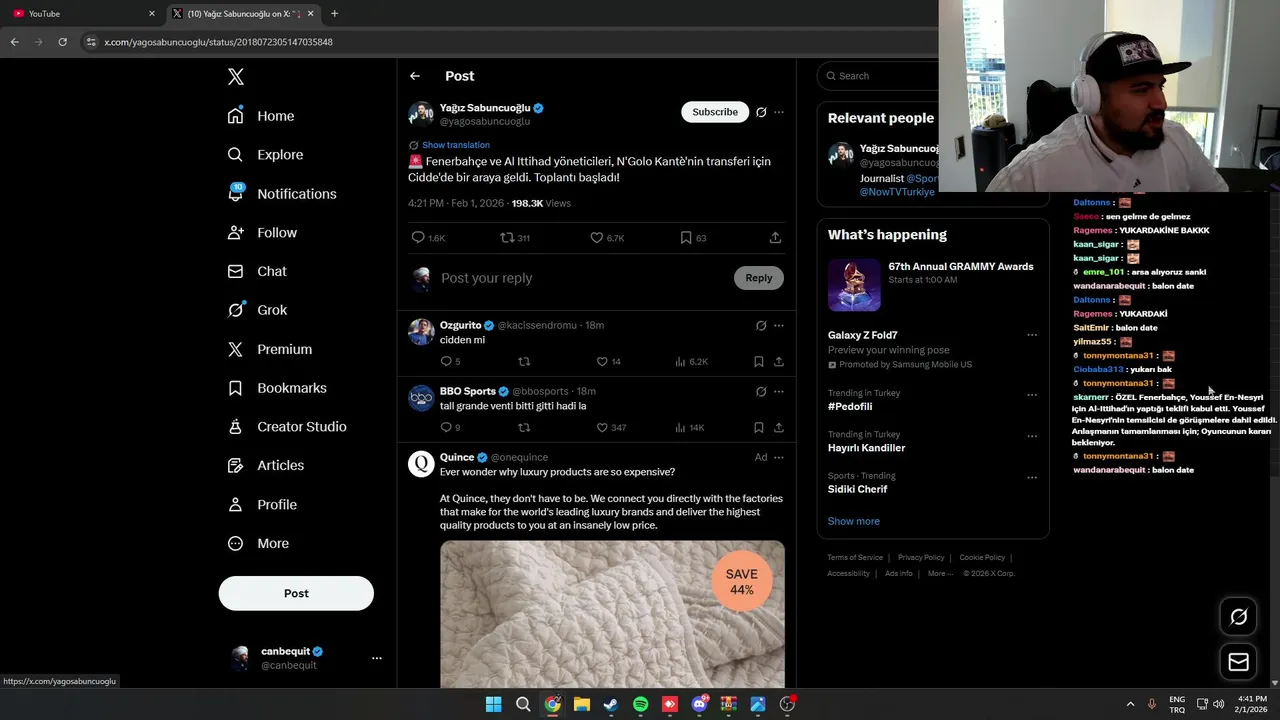Viewport: 1280px width, 720px height.
Task: Click the X Search box
Action: (880, 76)
